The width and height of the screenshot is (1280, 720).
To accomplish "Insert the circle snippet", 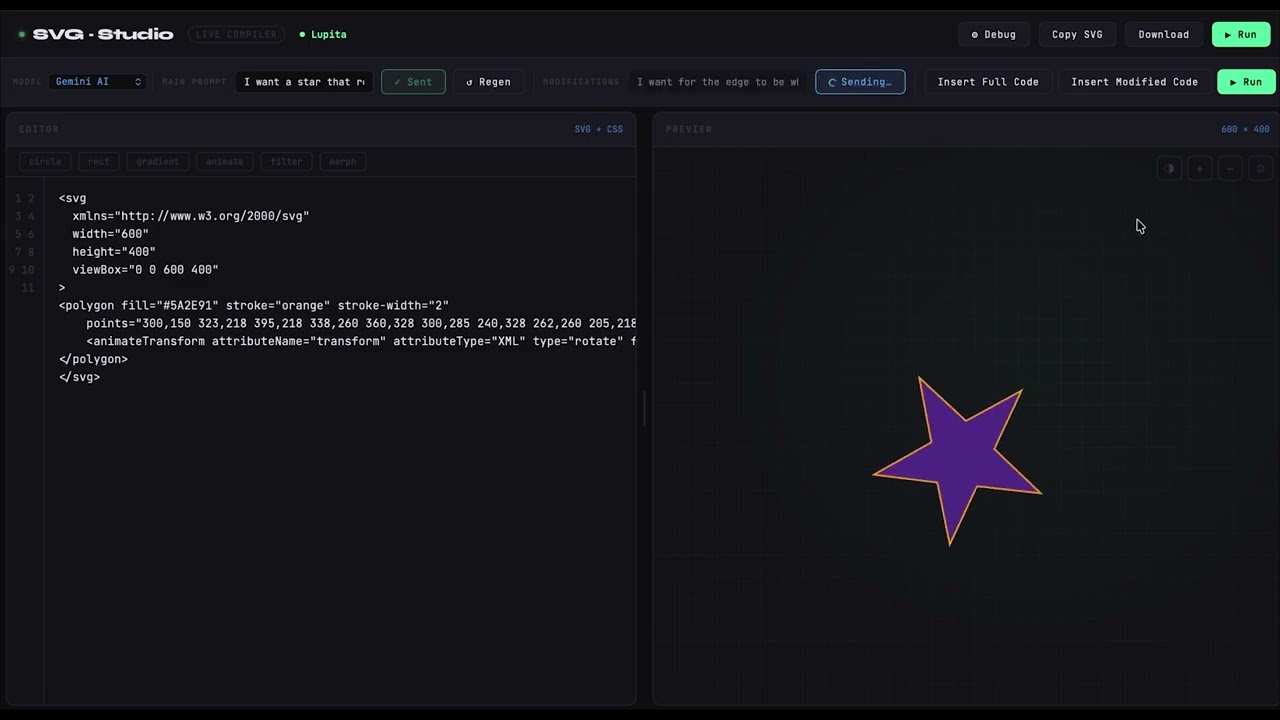I will click(45, 161).
